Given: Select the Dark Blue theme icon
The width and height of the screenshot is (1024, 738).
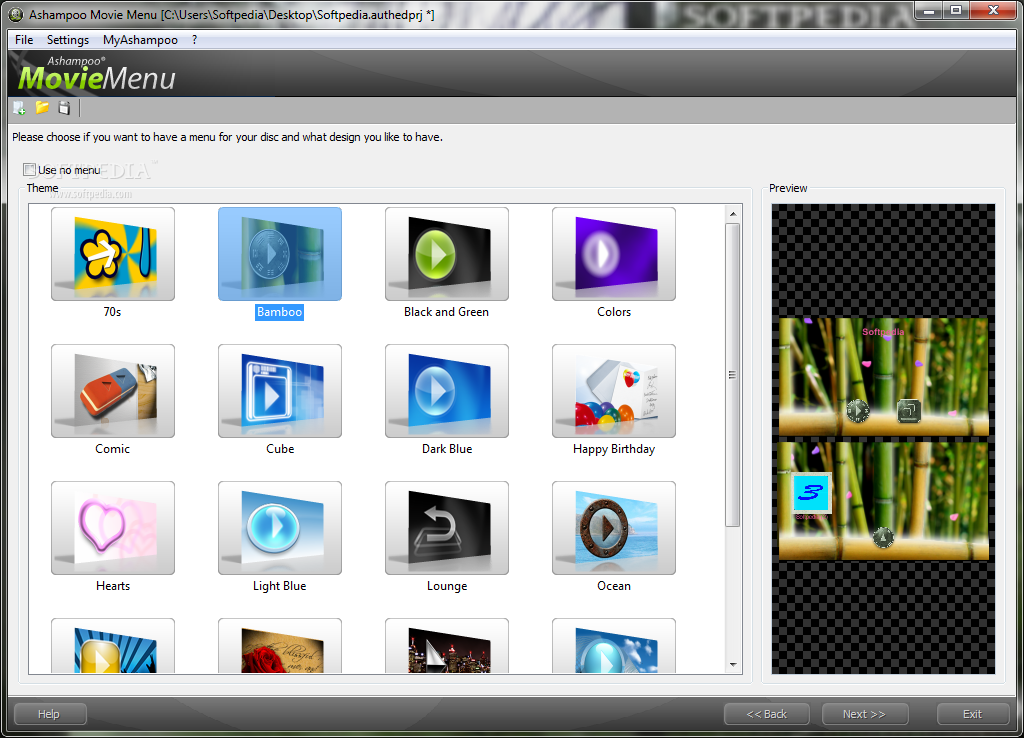Looking at the screenshot, I should (x=447, y=391).
